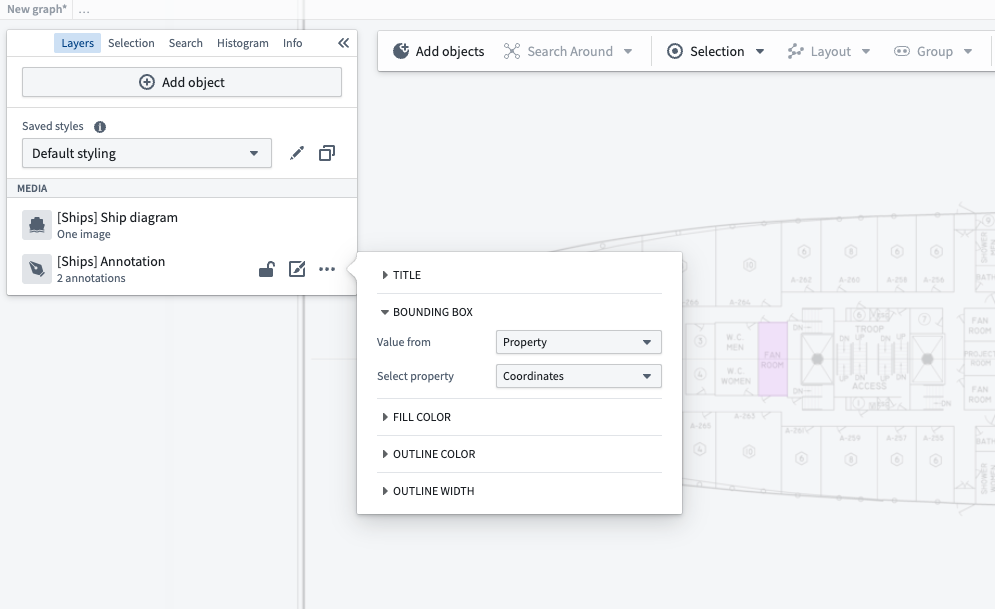
Task: Click the Saved styles info icon
Action: (100, 127)
